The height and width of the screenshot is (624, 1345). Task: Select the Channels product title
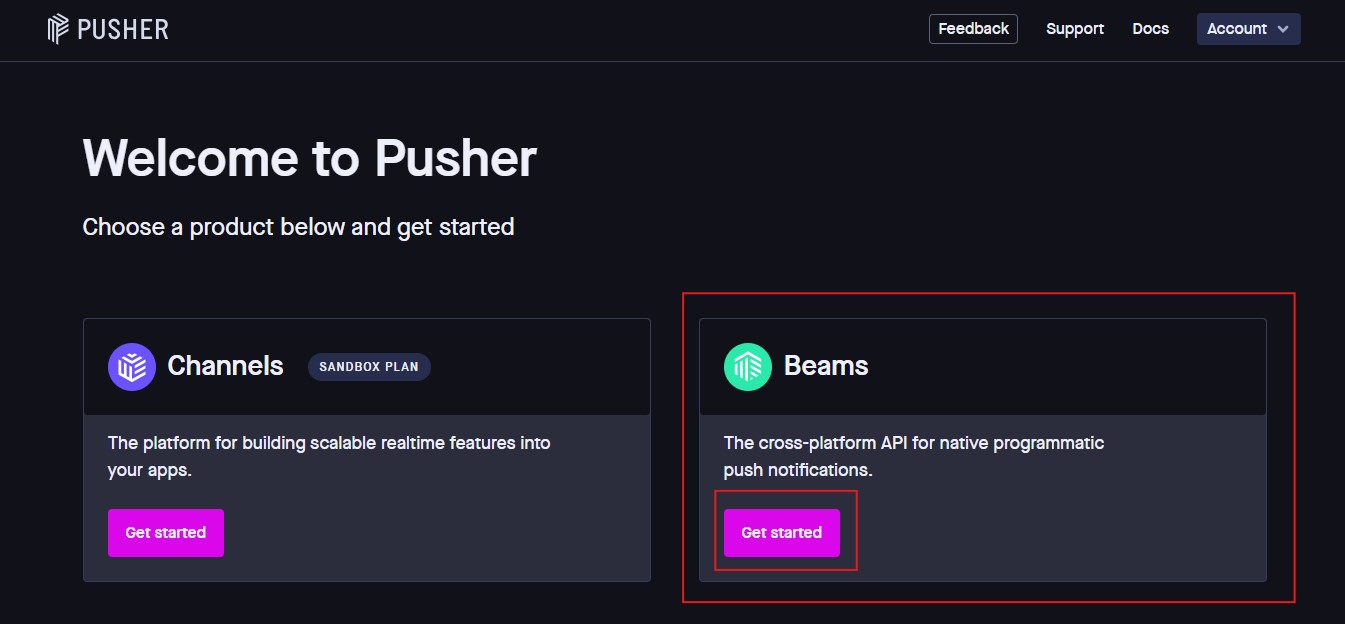(x=225, y=366)
